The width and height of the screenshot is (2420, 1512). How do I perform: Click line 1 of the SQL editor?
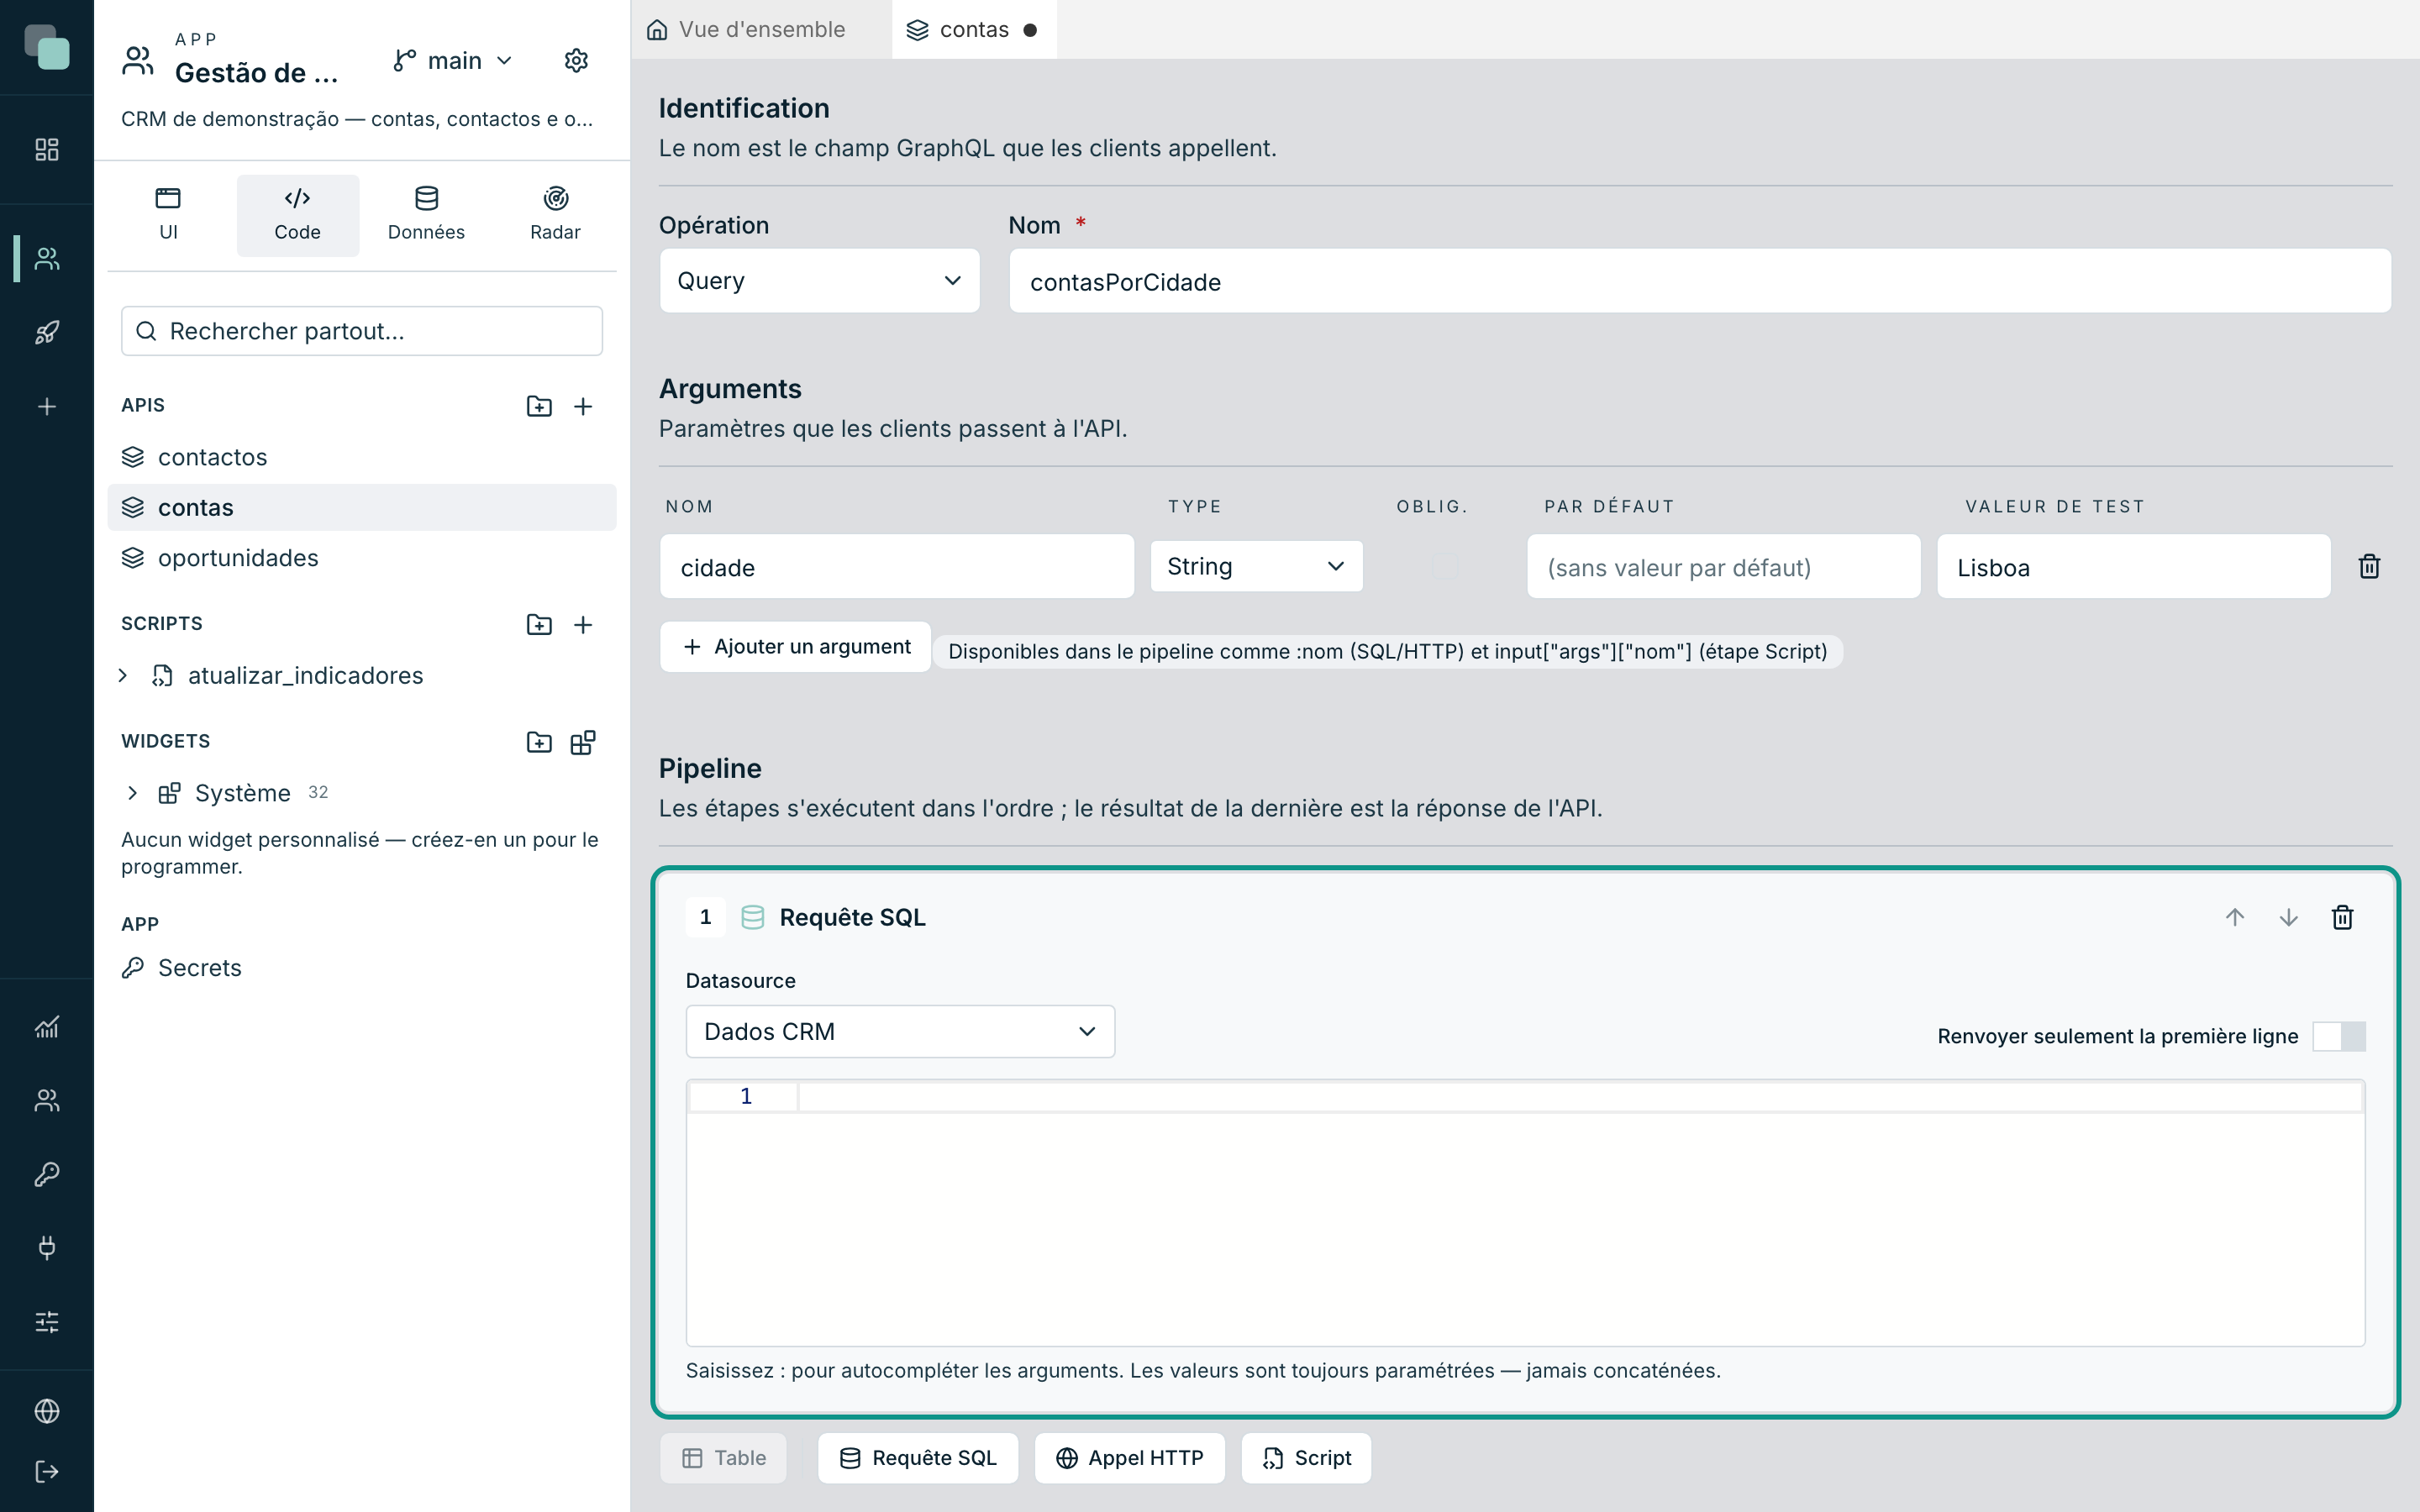[x=1580, y=1097]
